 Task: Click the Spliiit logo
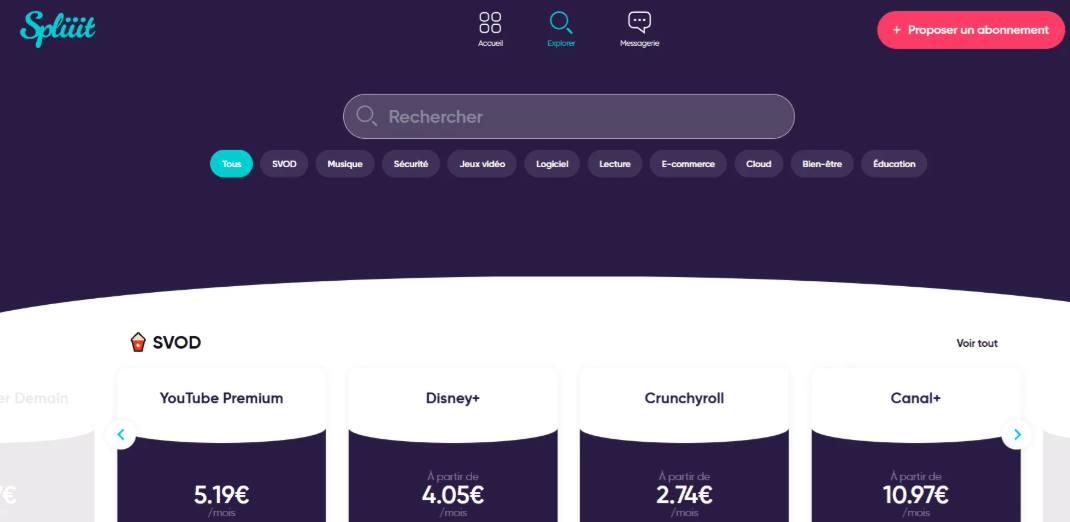[x=57, y=29]
